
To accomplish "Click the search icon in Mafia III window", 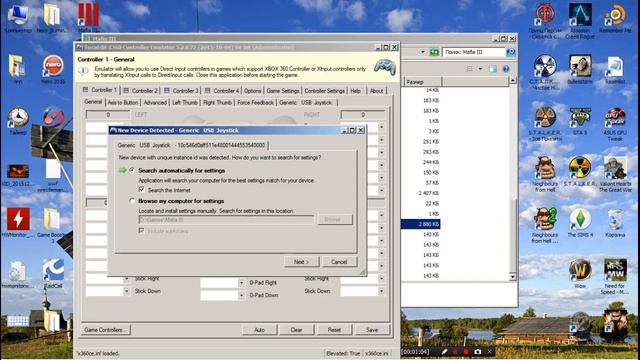I will pyautogui.click(x=510, y=52).
